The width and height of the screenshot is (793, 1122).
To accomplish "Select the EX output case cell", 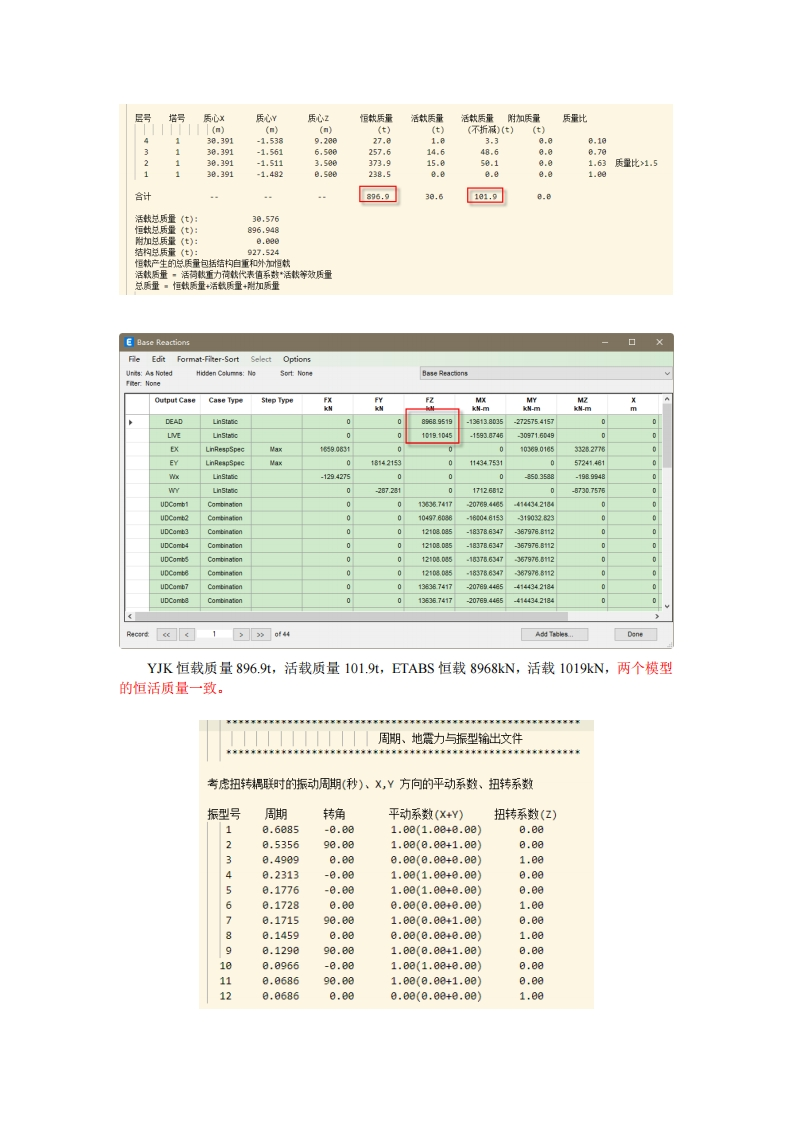I will point(175,449).
